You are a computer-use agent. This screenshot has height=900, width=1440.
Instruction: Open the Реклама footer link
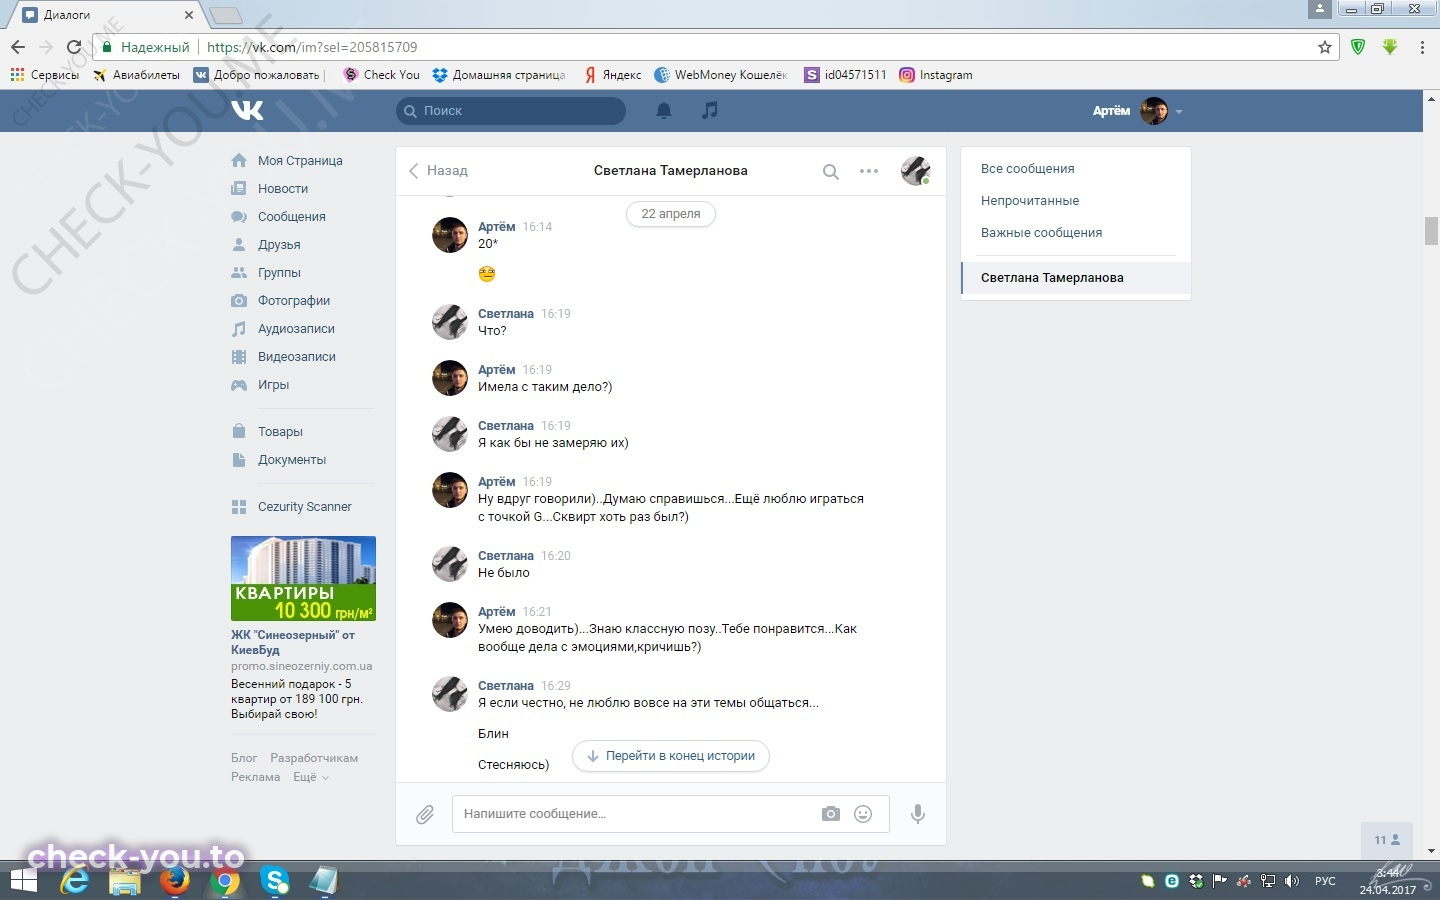[256, 777]
